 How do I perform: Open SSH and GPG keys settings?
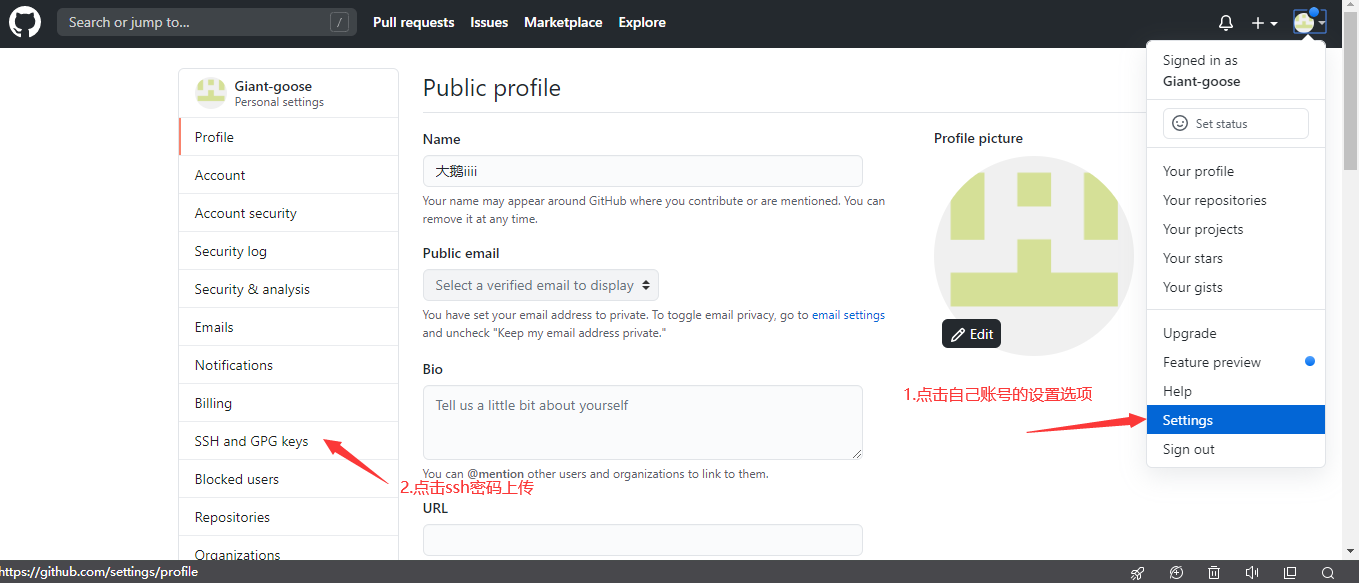[289, 441]
